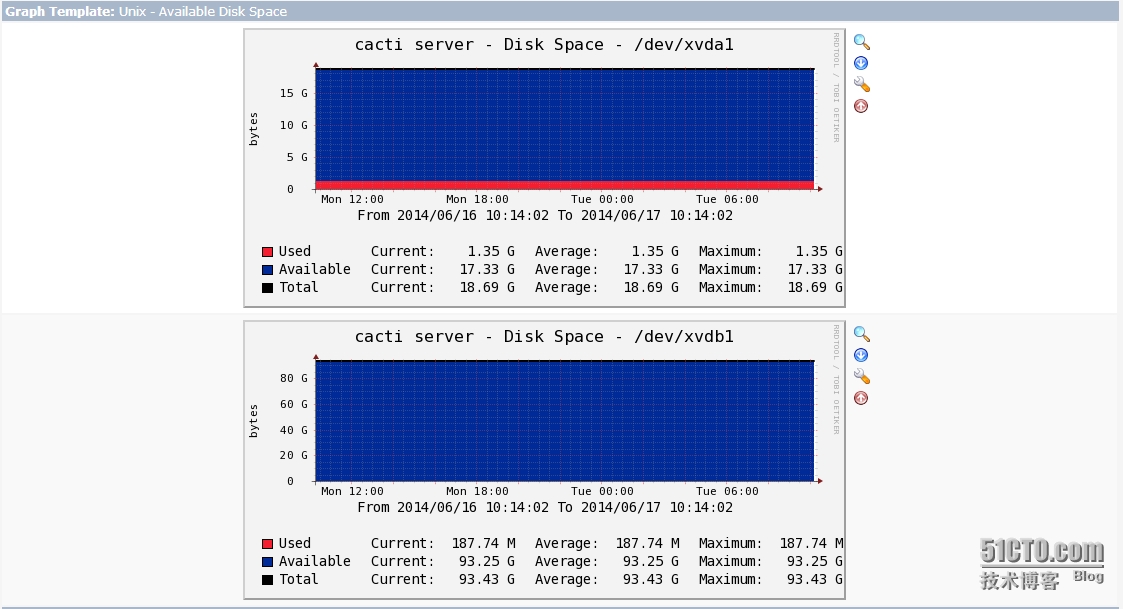The image size is (1123, 609).
Task: Click the red Used legend swatch in /dev/xvda1 graph
Action: [x=267, y=251]
